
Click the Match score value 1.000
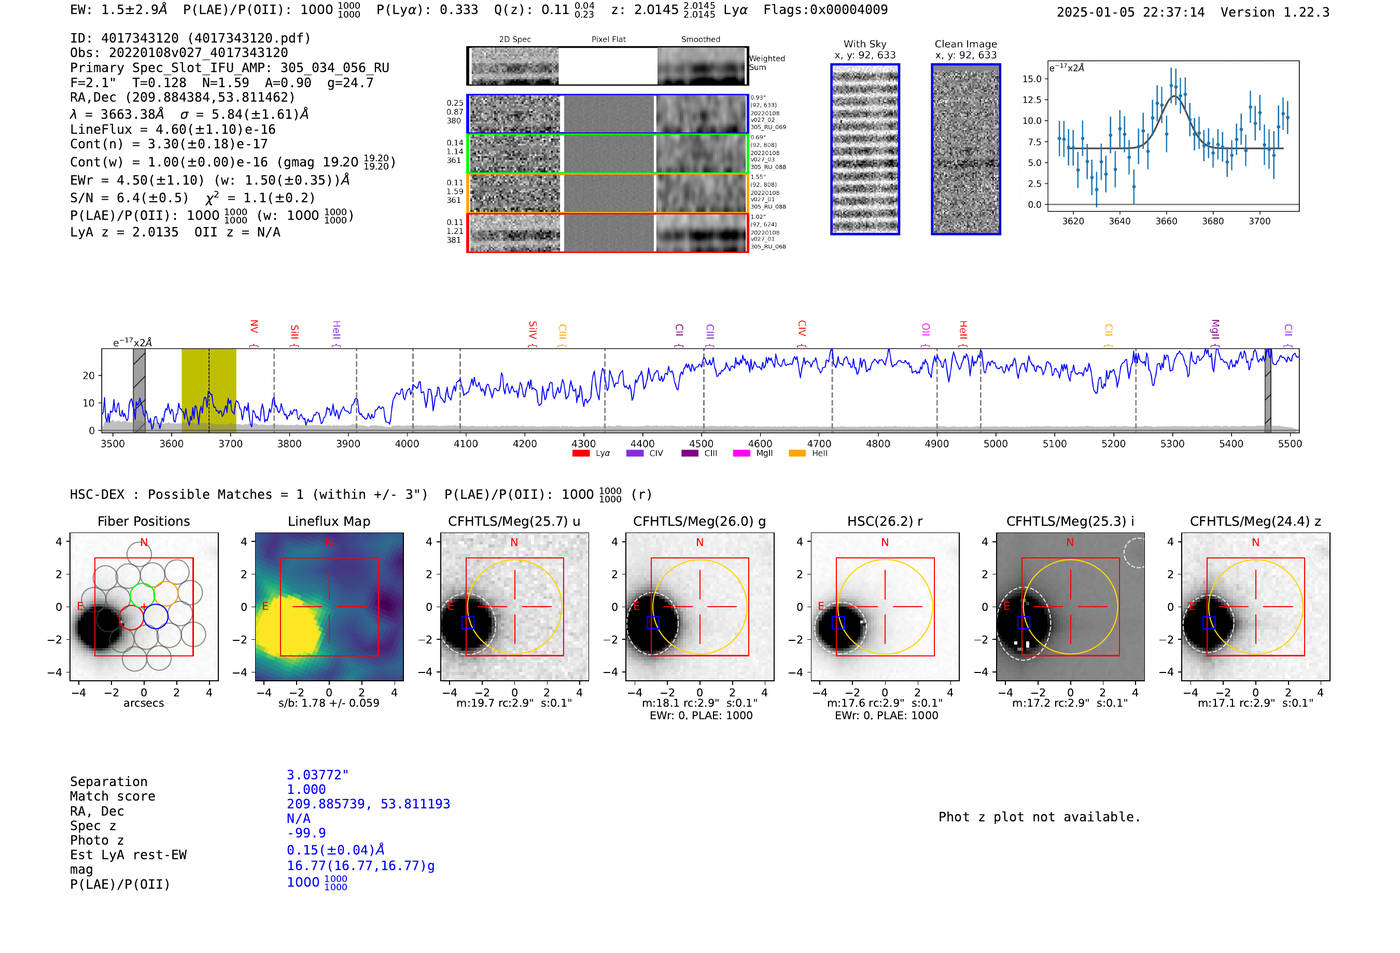pos(306,789)
